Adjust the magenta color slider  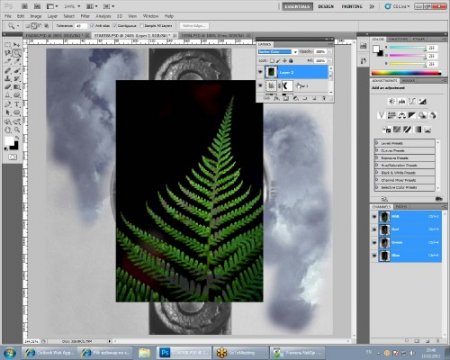tap(407, 56)
